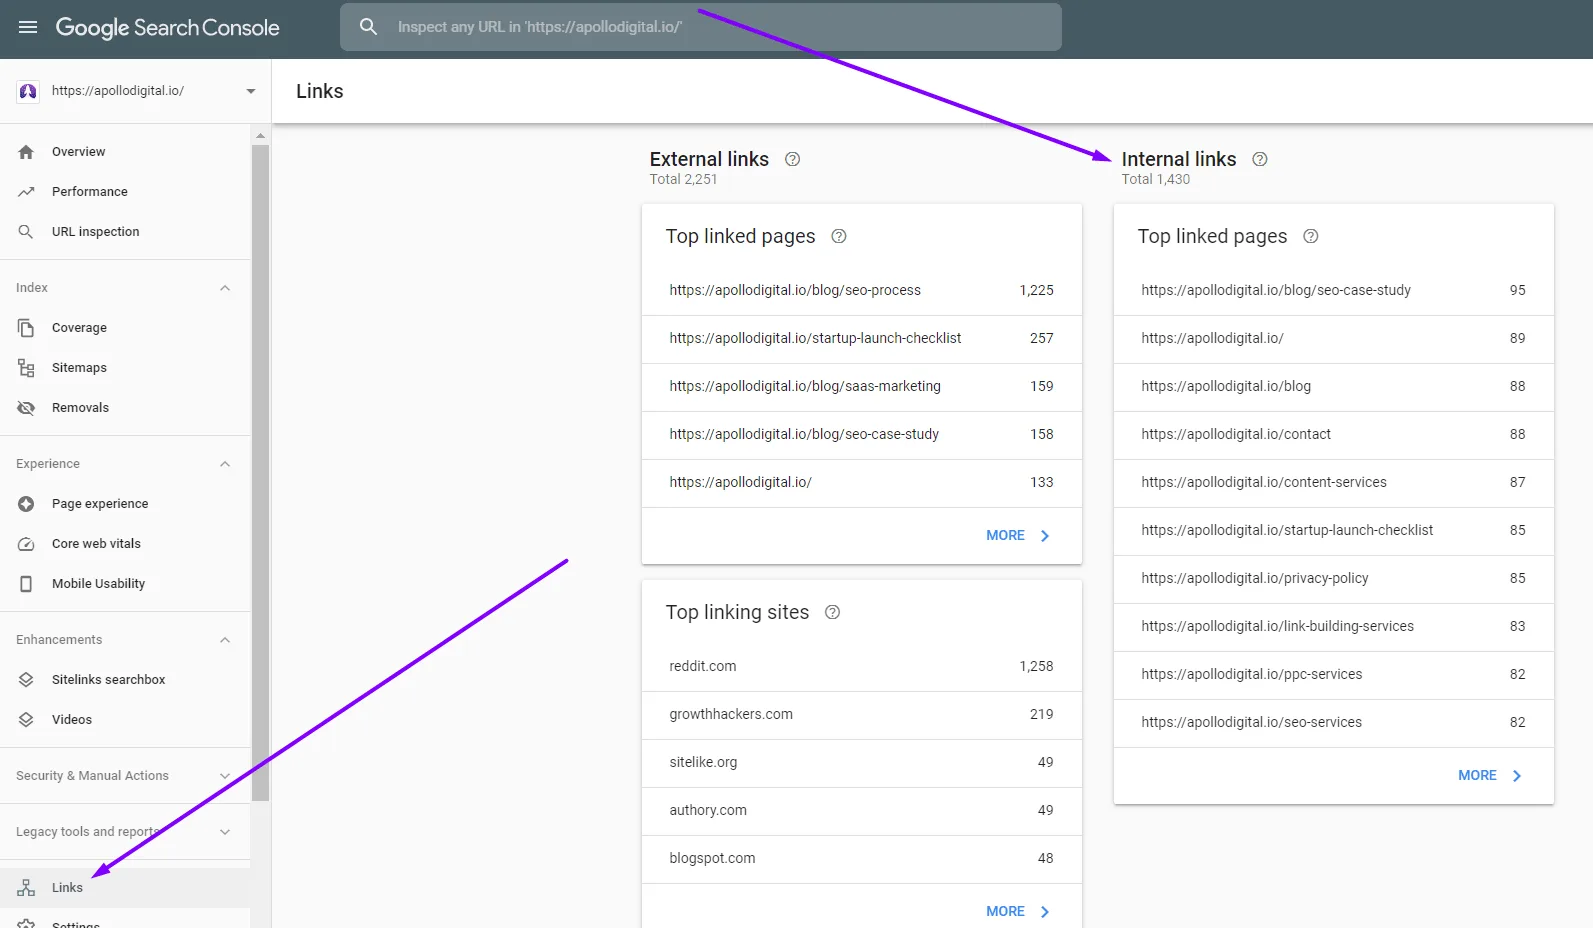The height and width of the screenshot is (928, 1593).
Task: Expand Legacy tools and reports section
Action: [x=225, y=832]
